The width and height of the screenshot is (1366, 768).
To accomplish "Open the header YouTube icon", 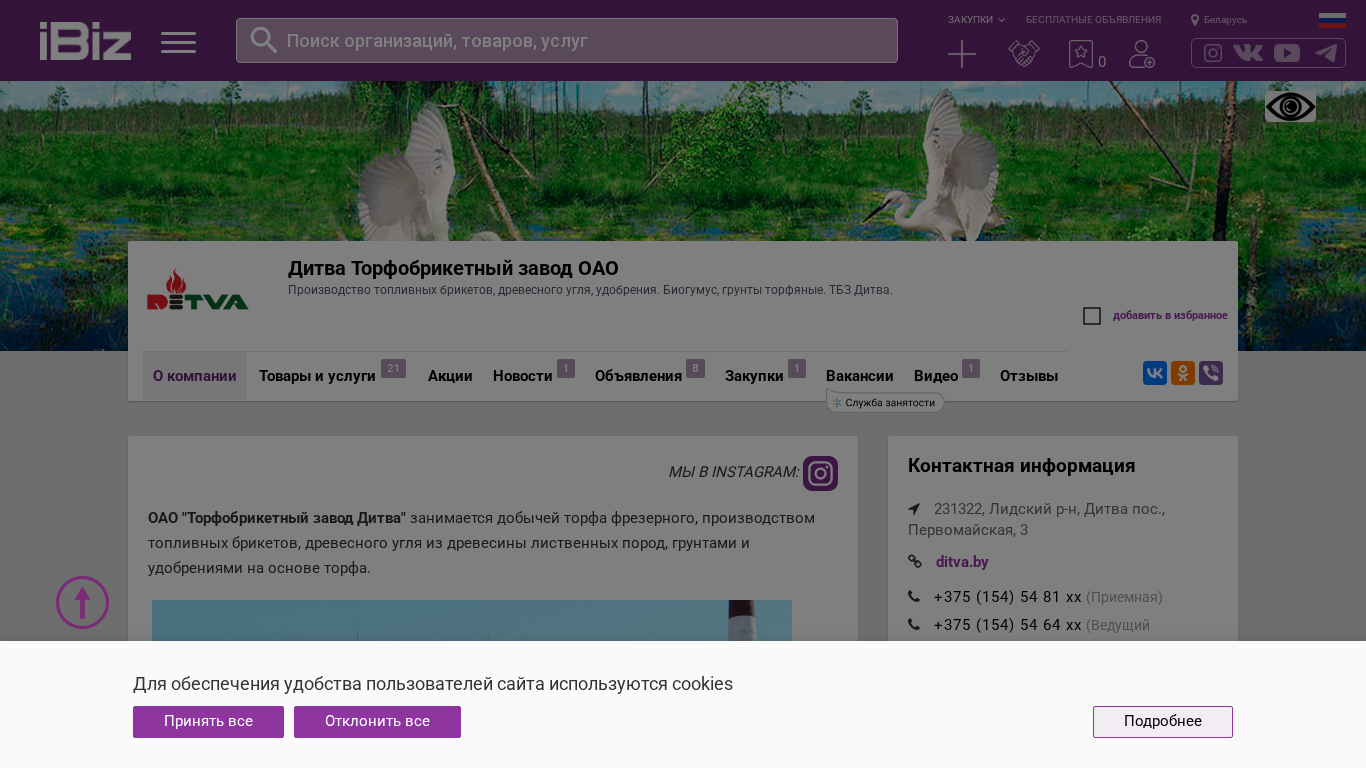I will click(x=1287, y=53).
